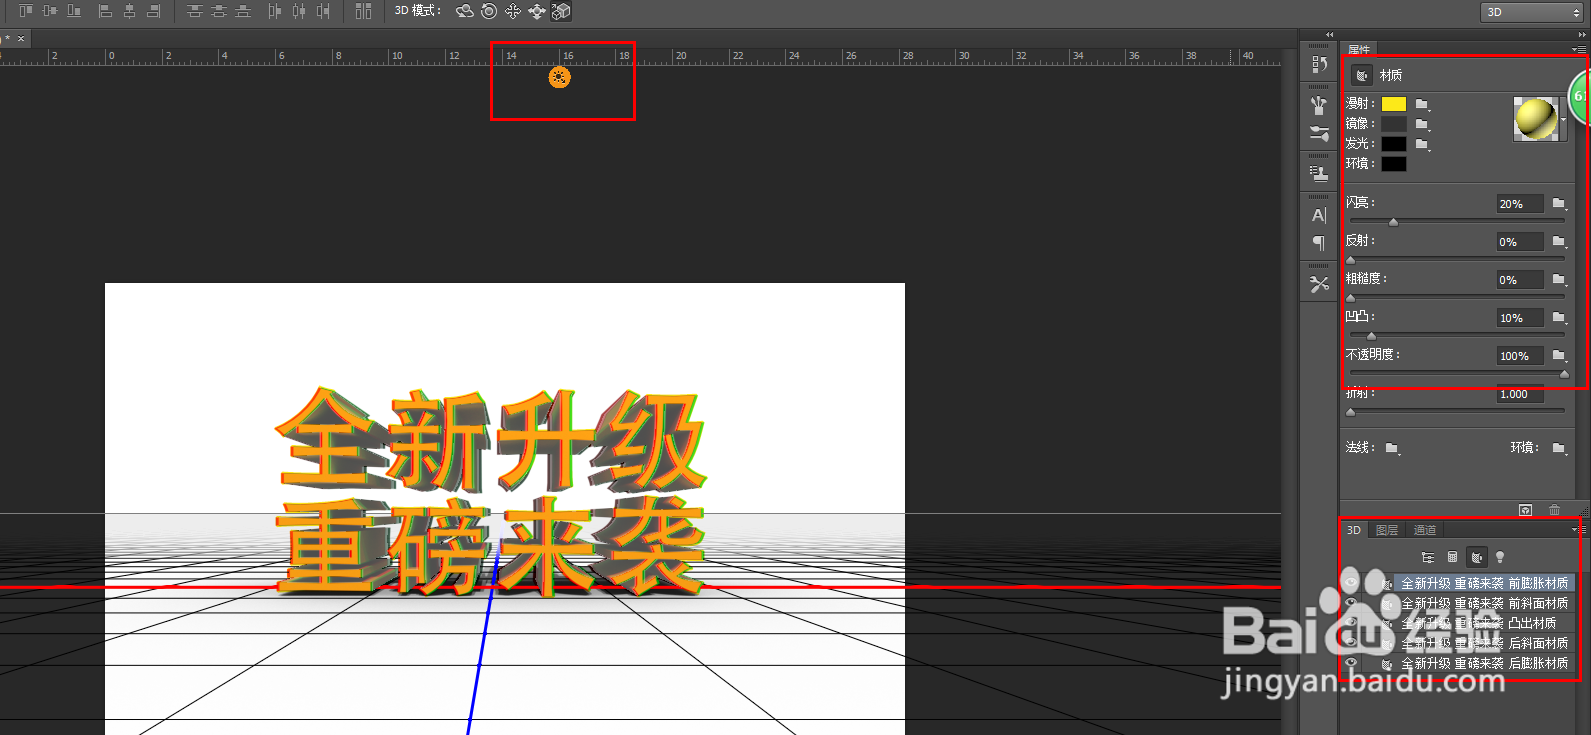Open the 反射 reflection texture folder menu
This screenshot has width=1591, height=735.
[1559, 242]
